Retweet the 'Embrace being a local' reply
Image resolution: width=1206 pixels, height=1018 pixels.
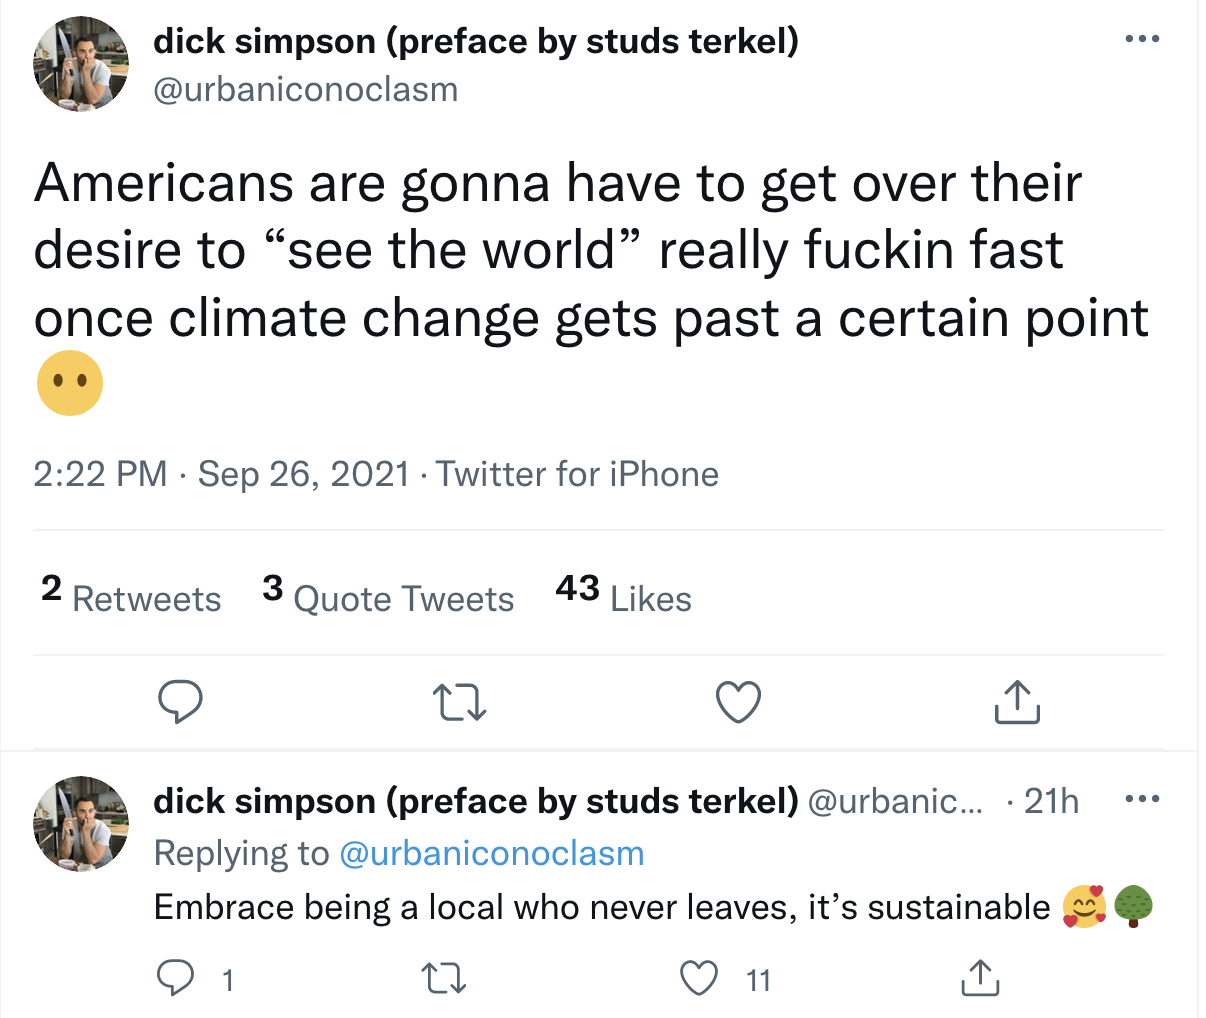[443, 978]
